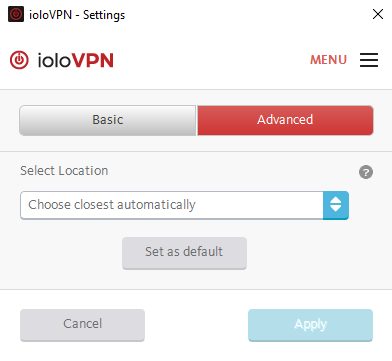Cancel the settings changes
The height and width of the screenshot is (361, 392).
pos(82,325)
